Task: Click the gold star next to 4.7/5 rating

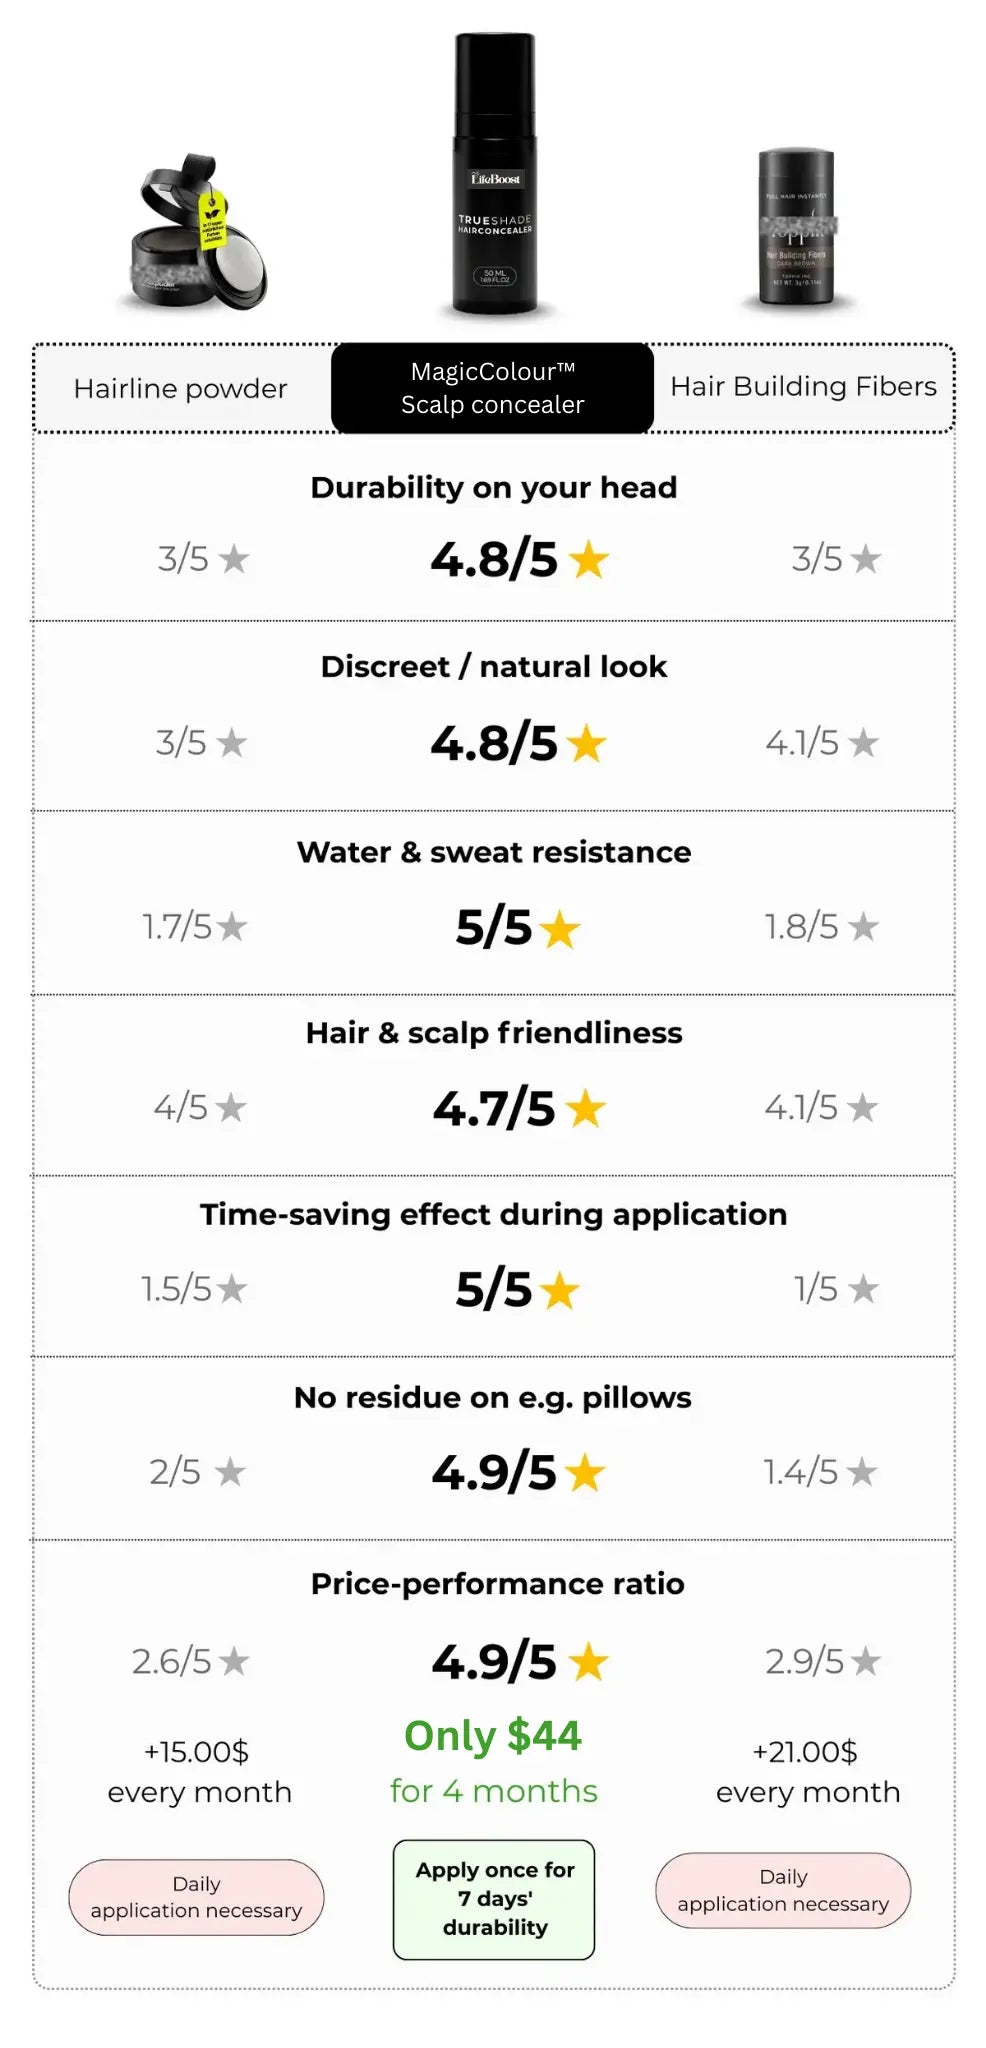Action: click(x=585, y=1109)
